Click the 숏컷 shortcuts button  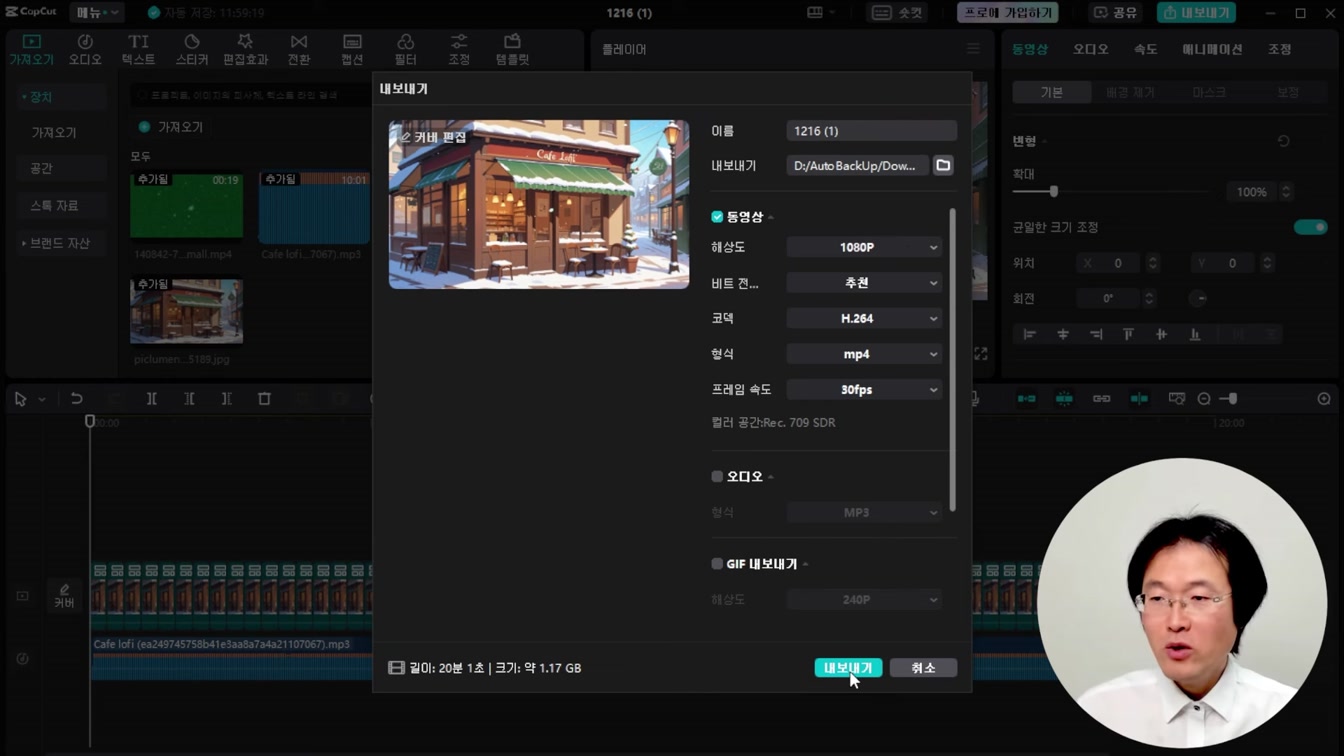coord(897,13)
